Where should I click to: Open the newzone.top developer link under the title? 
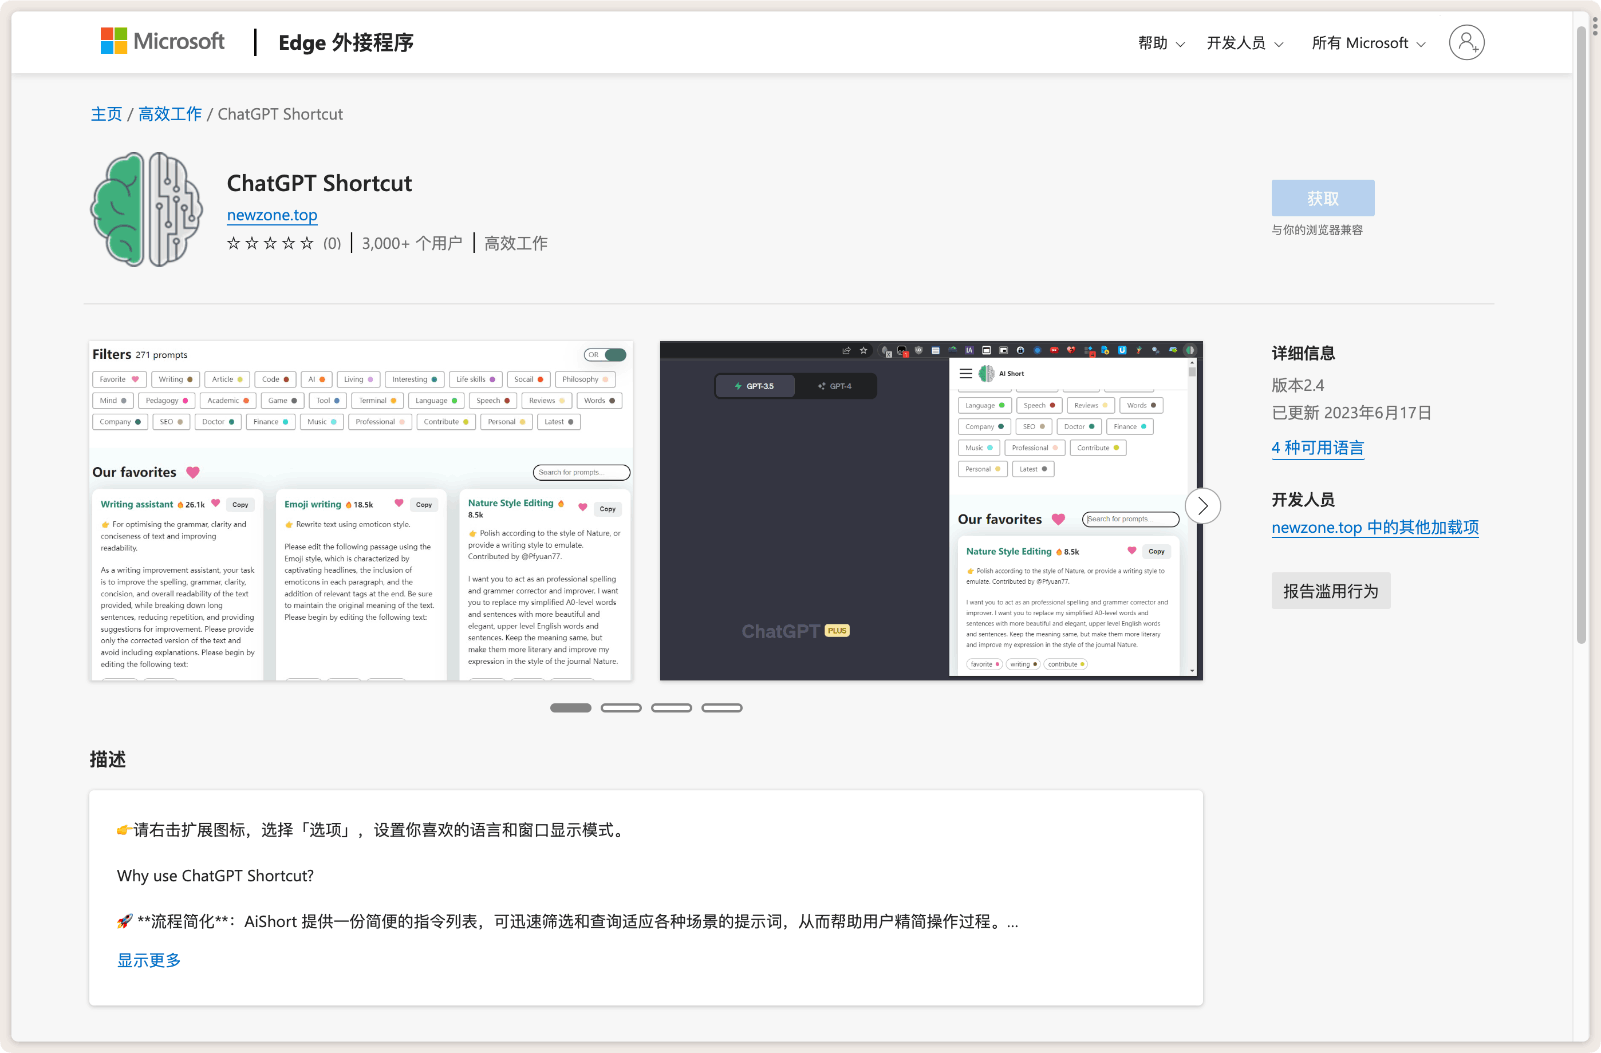[x=271, y=215]
